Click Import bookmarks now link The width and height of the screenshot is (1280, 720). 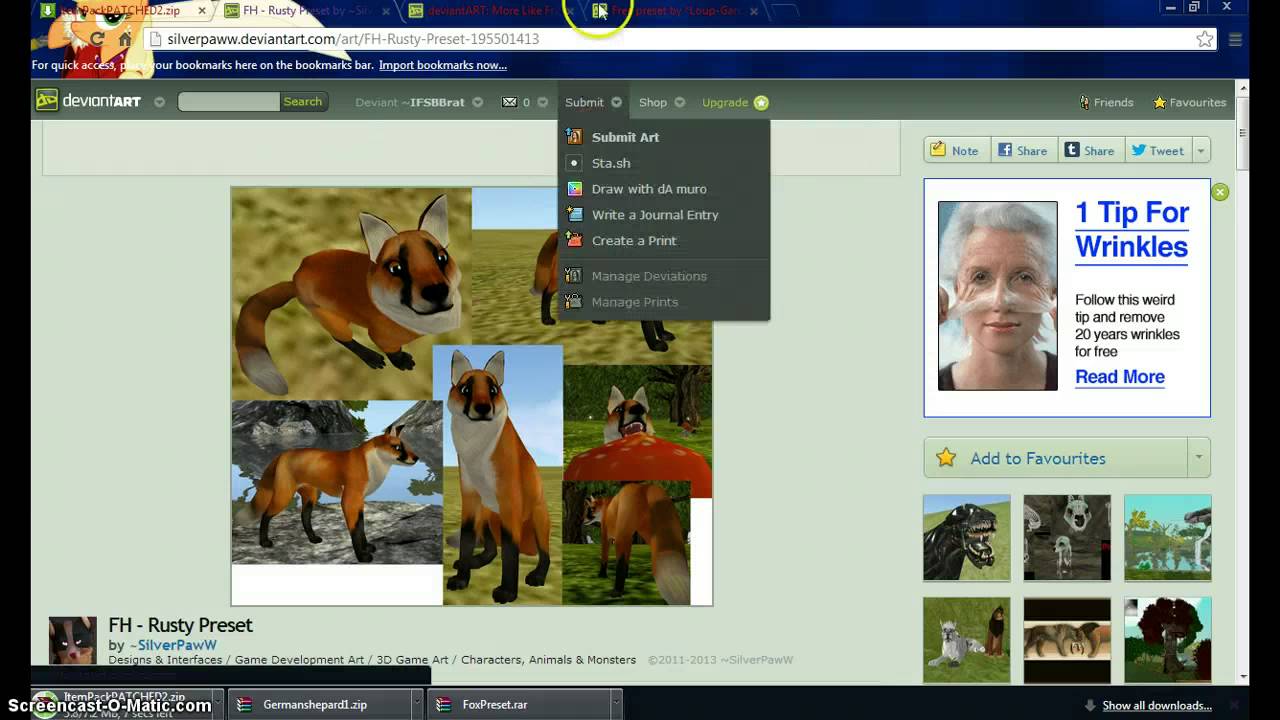coord(443,65)
